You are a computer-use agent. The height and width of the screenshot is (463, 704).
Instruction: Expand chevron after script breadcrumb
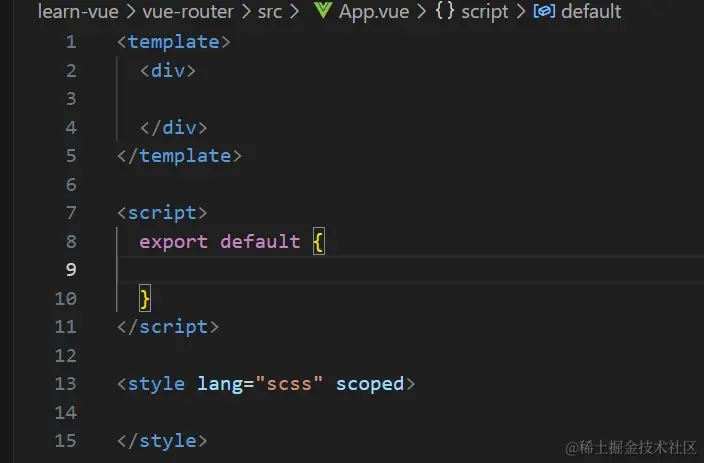tap(521, 12)
